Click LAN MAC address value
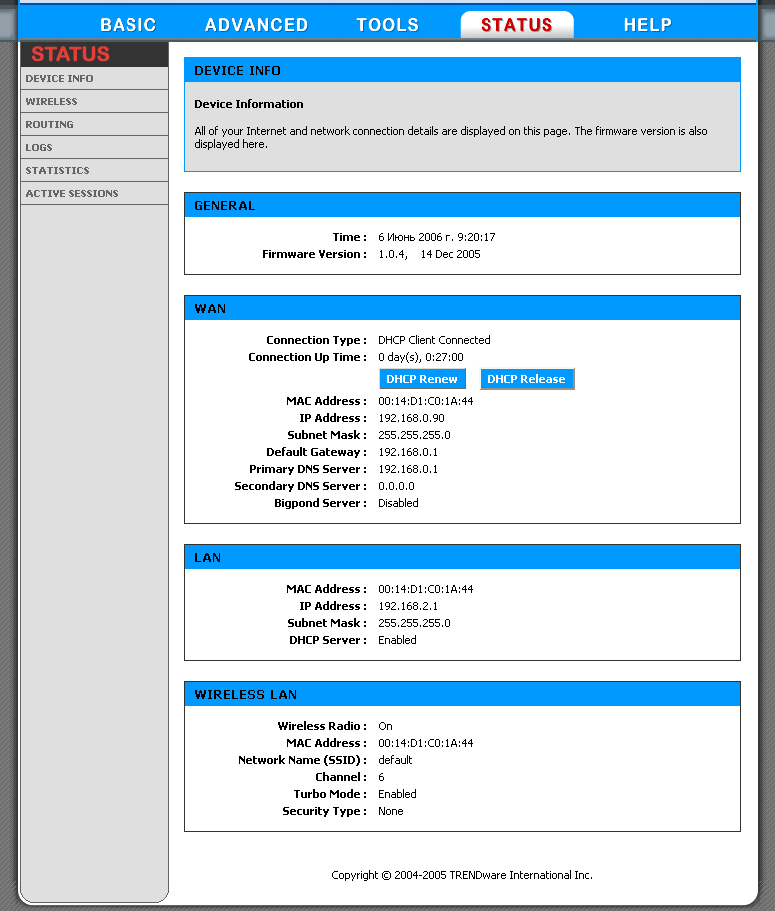 pyautogui.click(x=425, y=589)
